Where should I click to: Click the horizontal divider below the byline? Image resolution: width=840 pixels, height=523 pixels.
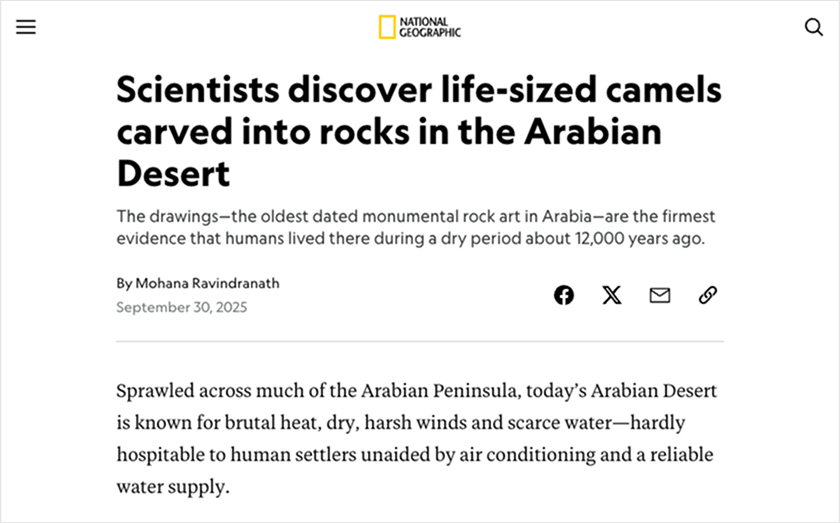[x=420, y=341]
